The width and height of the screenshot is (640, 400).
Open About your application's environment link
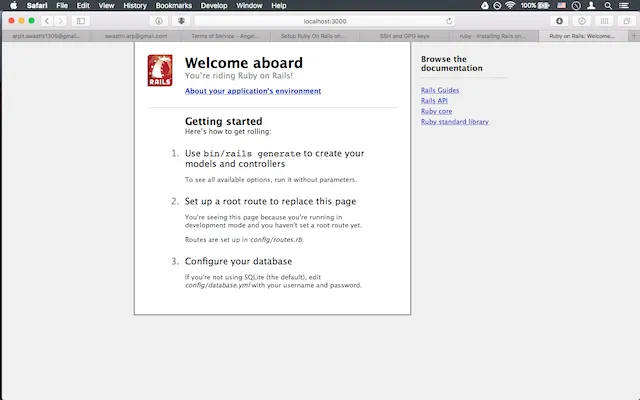tap(253, 91)
